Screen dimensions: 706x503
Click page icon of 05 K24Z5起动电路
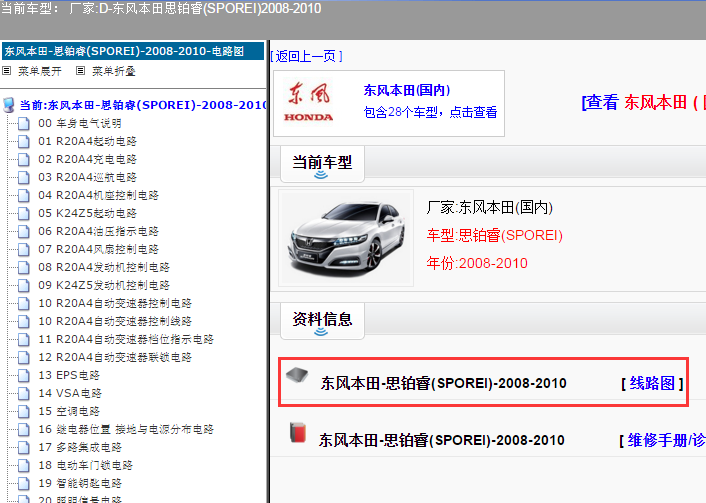[24, 213]
